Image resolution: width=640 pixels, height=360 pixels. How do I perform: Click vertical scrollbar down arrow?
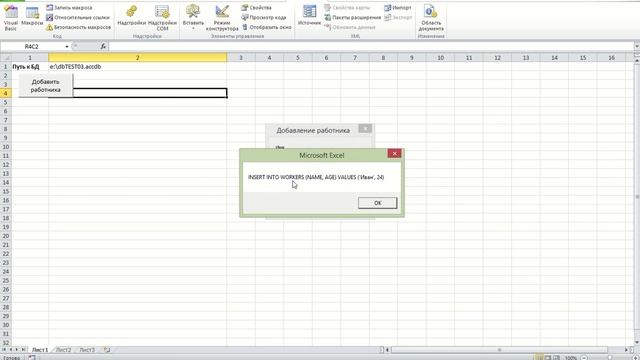coord(637,342)
